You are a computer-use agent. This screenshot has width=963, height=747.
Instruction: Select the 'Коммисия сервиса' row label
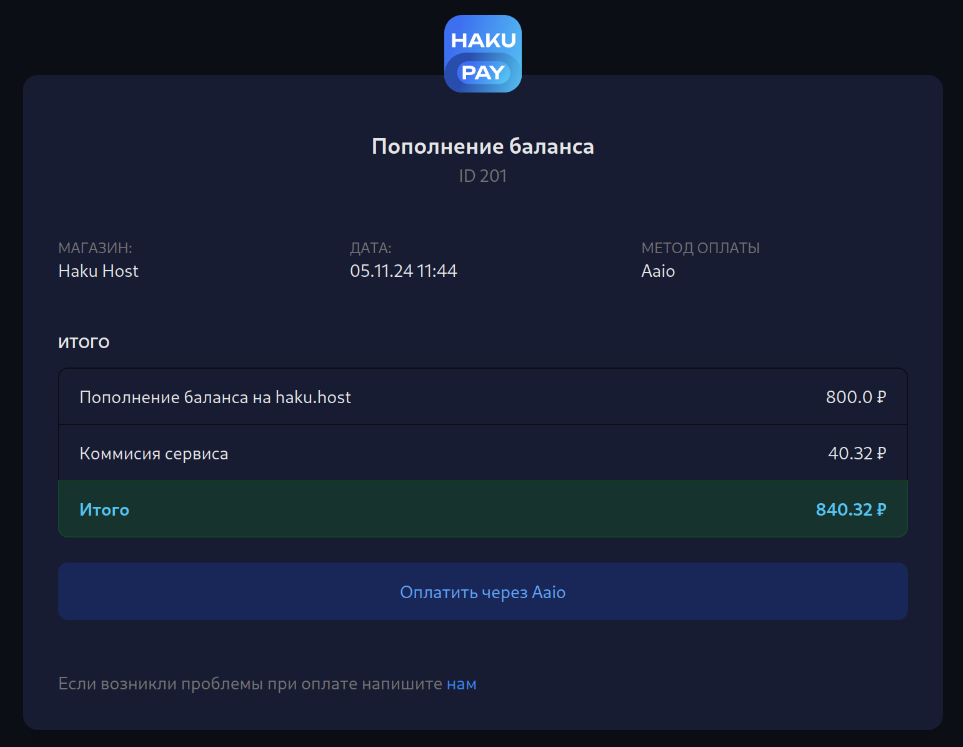[154, 453]
